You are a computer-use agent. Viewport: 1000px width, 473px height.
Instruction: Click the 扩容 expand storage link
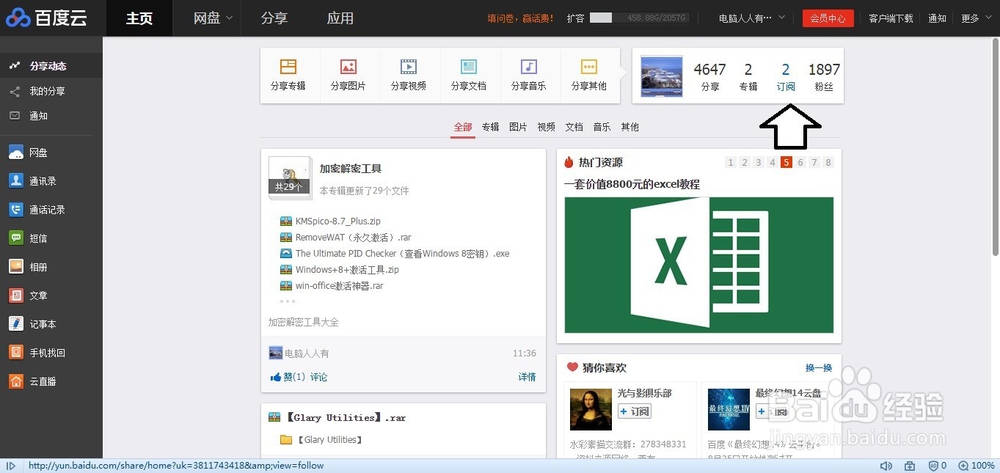pos(575,18)
